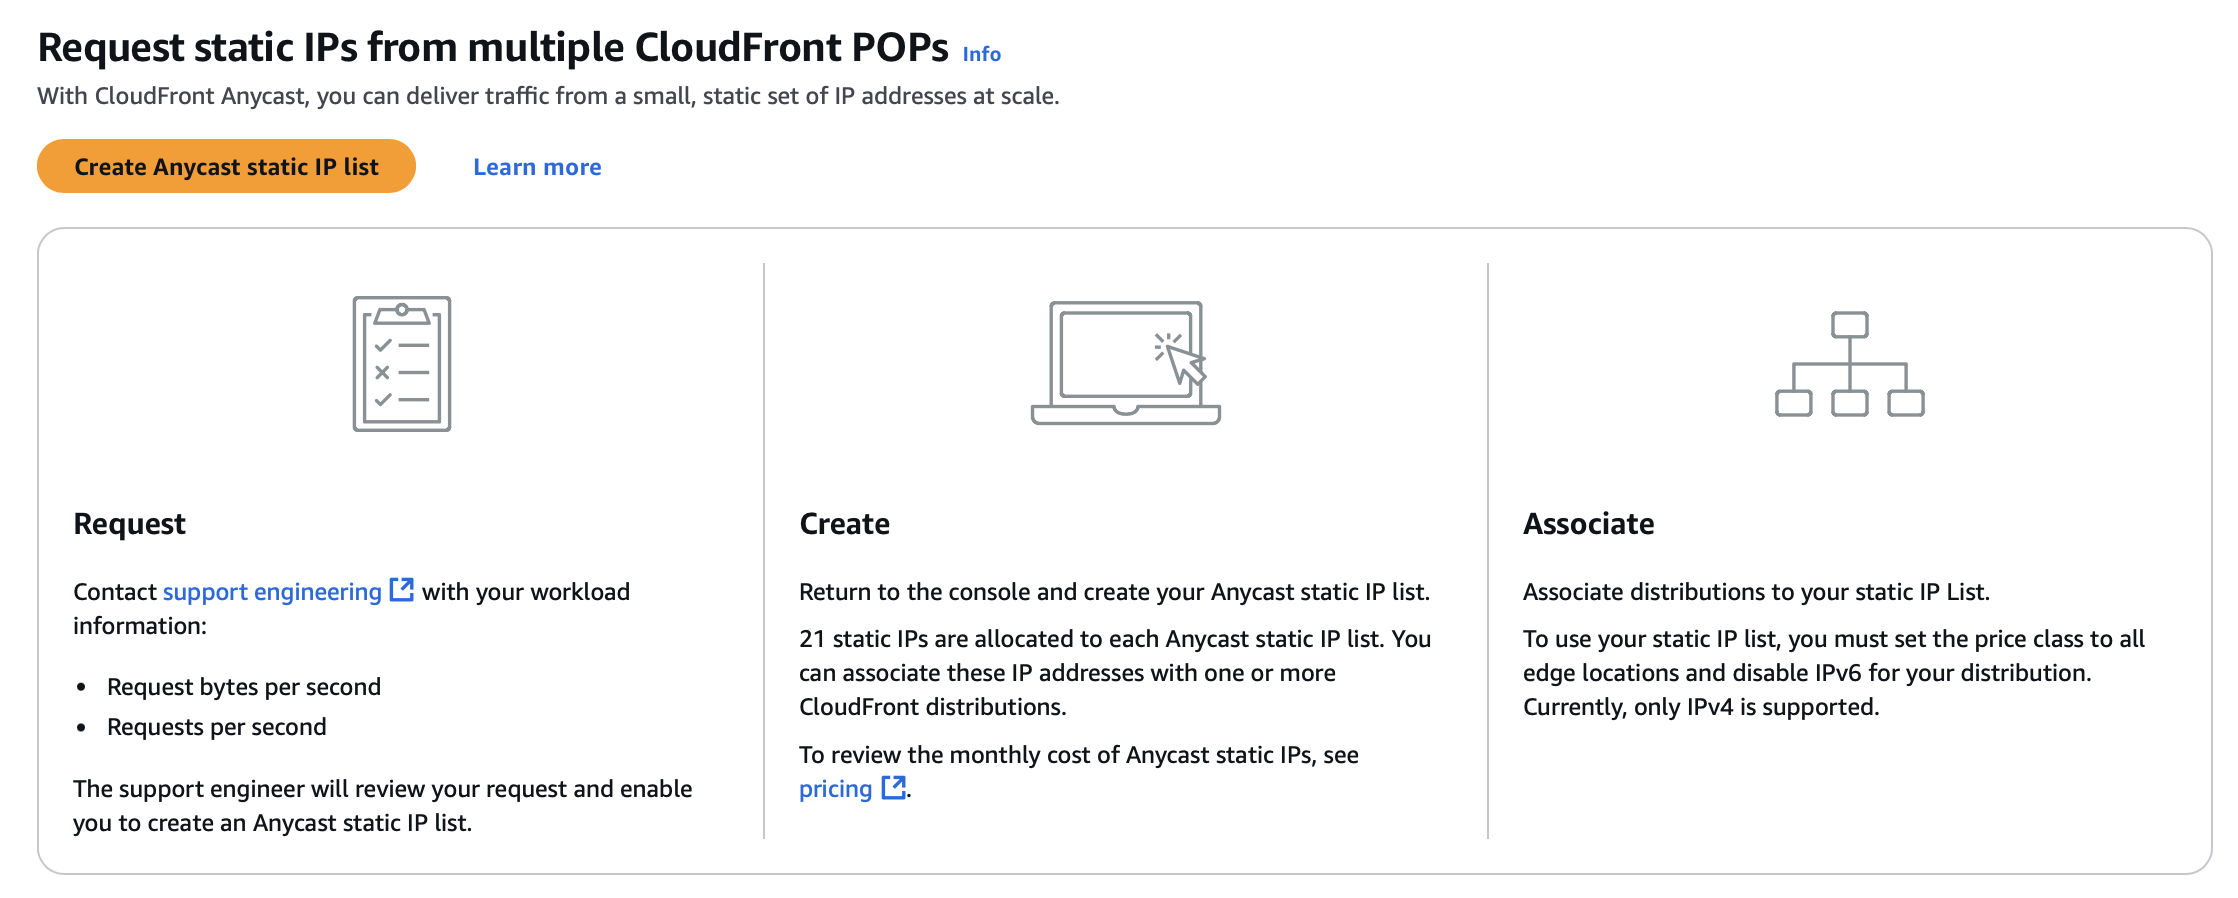Click the external-link icon after support engineering
The height and width of the screenshot is (898, 2238).
[x=401, y=590]
